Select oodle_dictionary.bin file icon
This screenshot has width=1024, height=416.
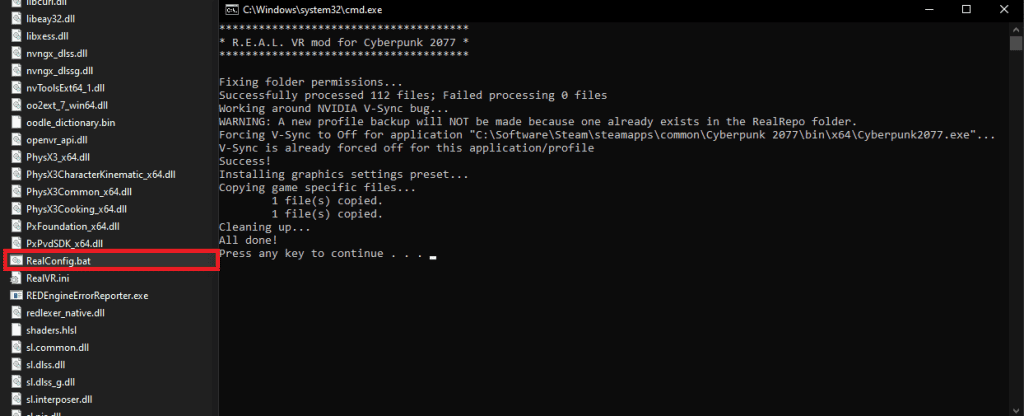point(16,122)
